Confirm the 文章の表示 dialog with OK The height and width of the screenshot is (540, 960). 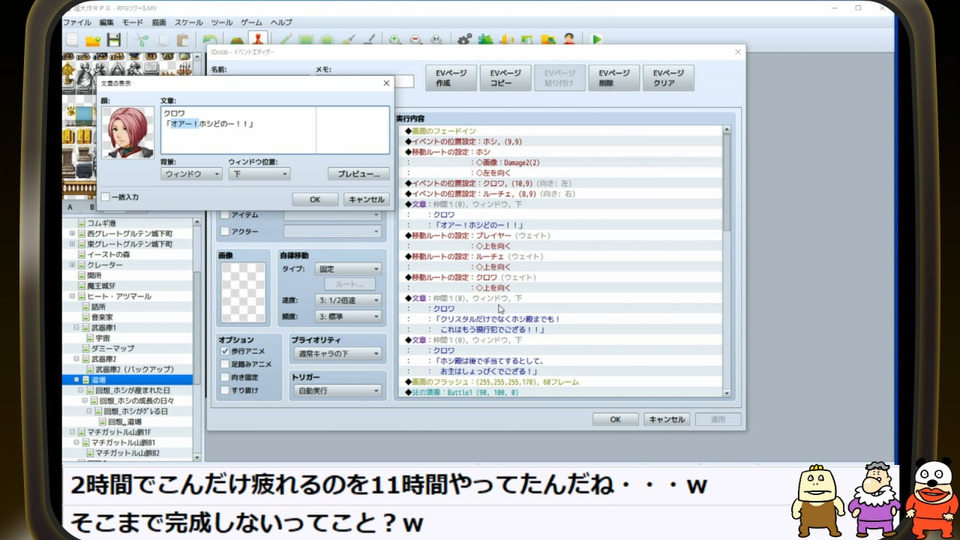click(x=315, y=200)
